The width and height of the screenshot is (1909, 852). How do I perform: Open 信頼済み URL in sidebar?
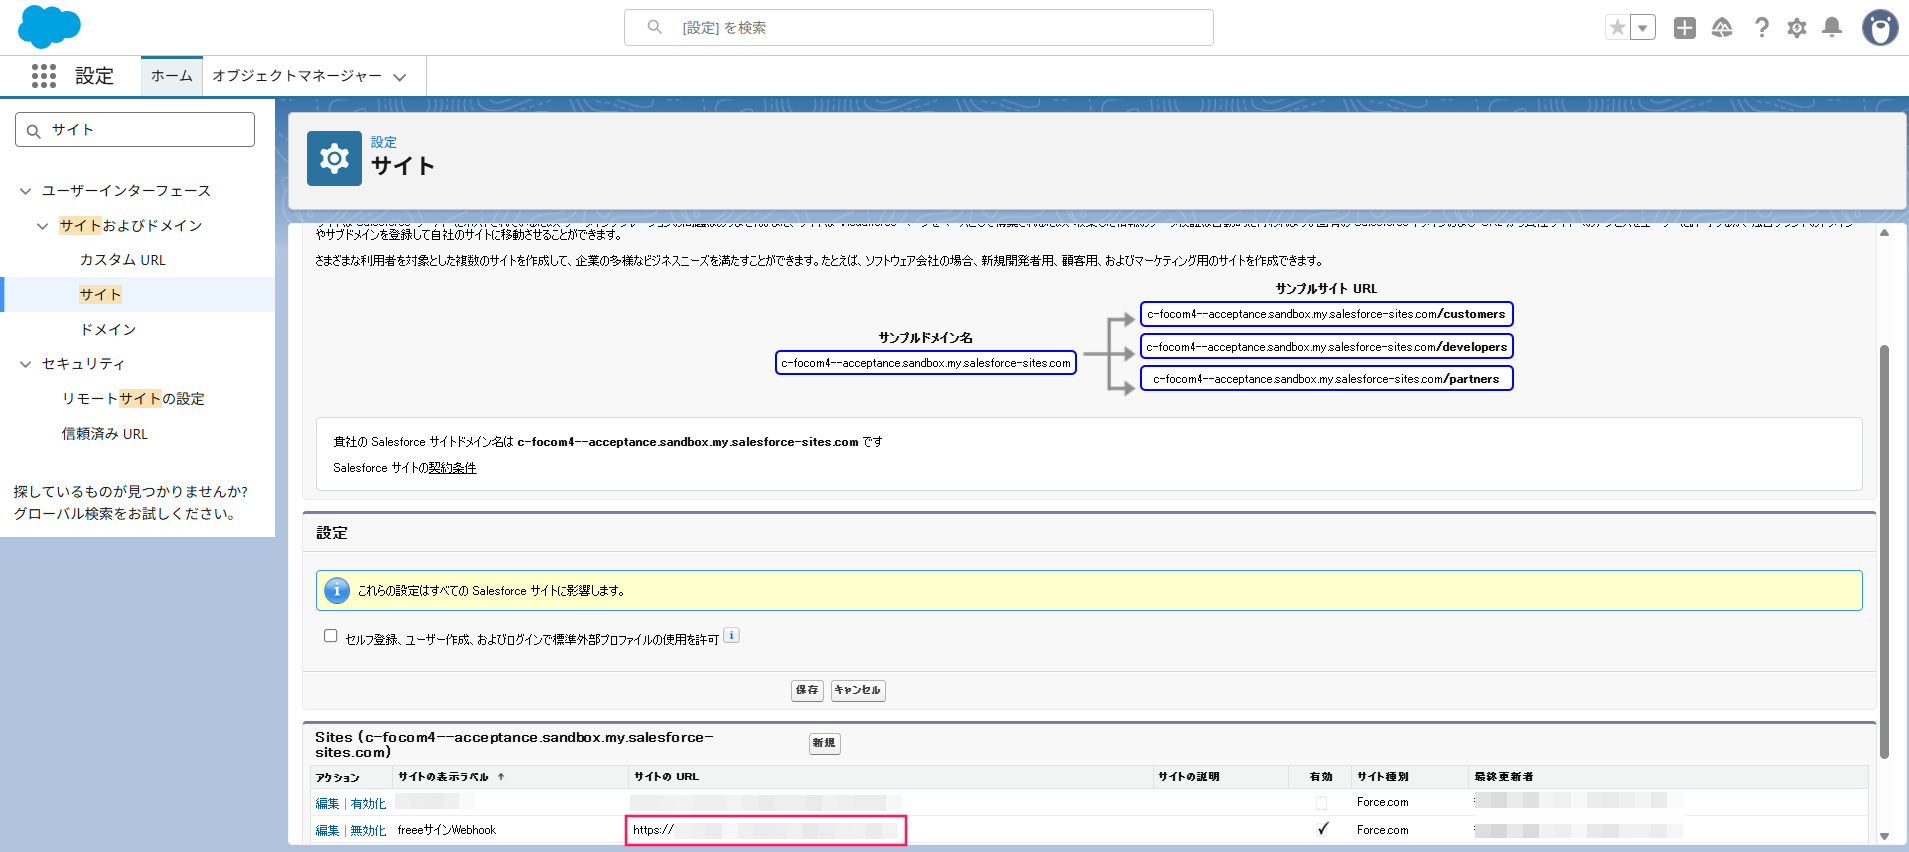(105, 434)
